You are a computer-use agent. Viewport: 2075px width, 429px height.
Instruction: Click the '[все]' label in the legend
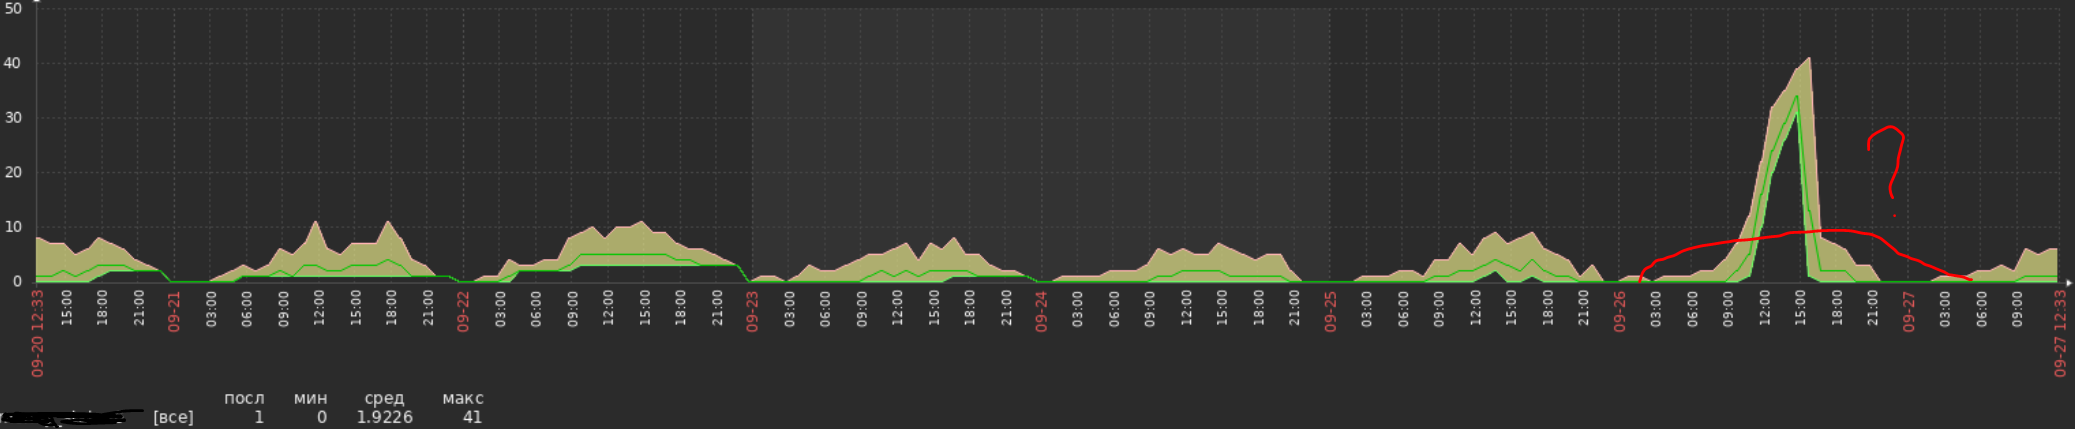(173, 417)
